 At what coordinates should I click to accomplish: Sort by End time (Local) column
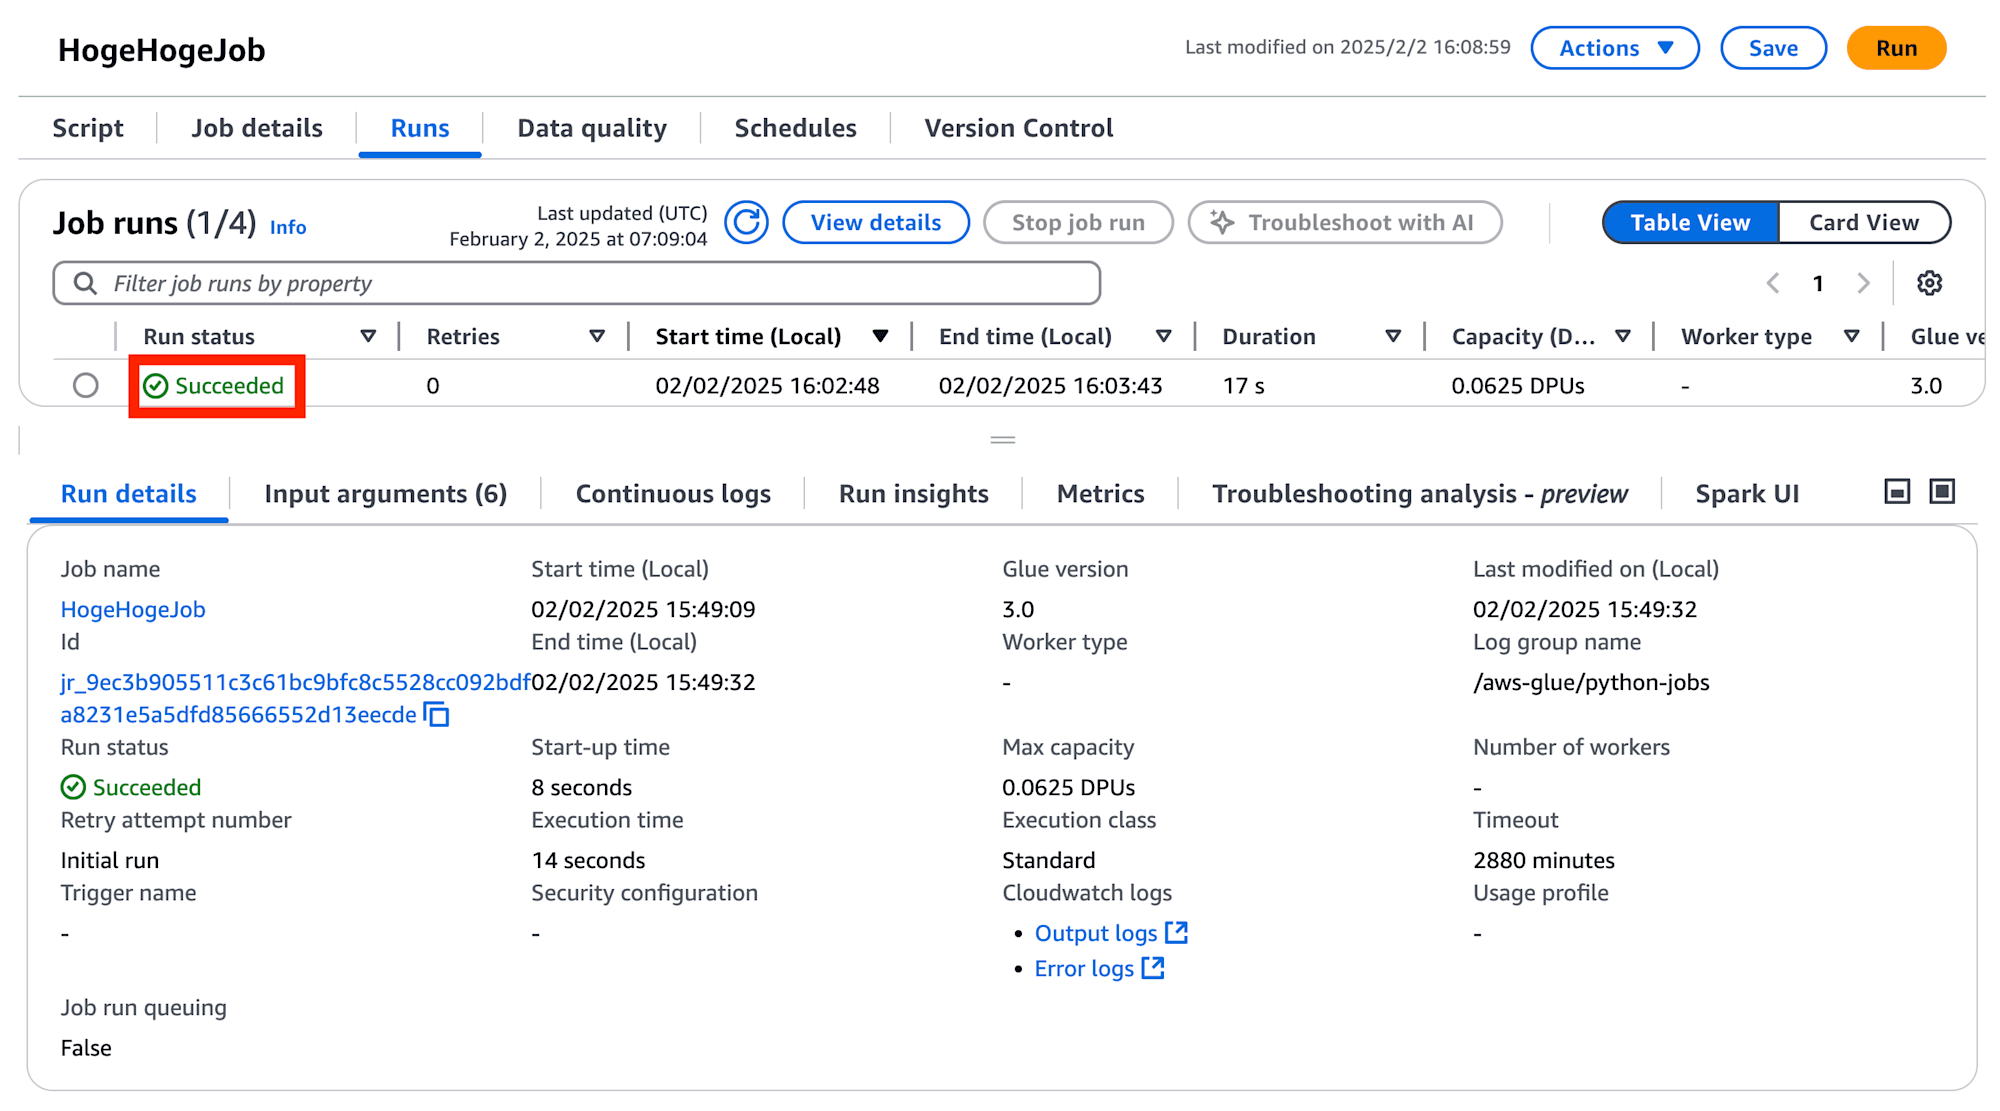(1163, 336)
